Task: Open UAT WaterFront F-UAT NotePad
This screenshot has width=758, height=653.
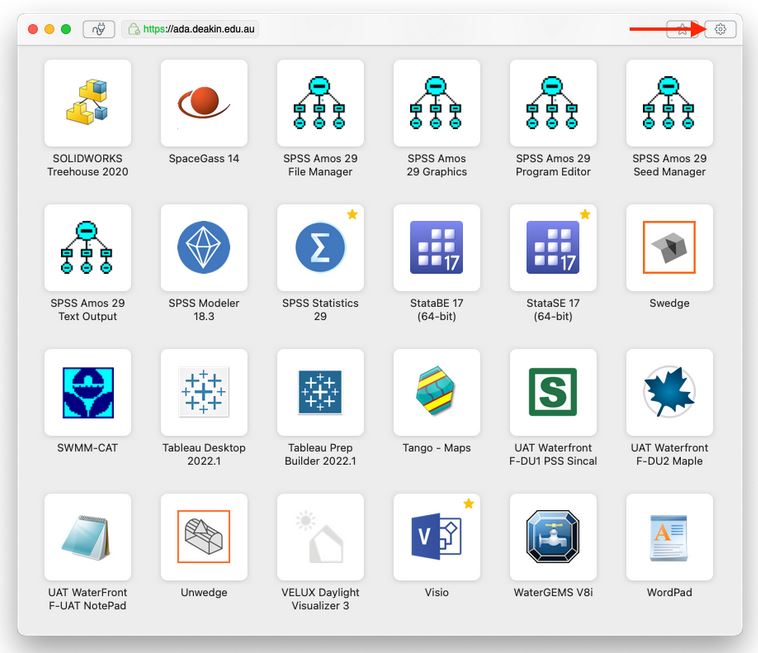Action: tap(87, 537)
